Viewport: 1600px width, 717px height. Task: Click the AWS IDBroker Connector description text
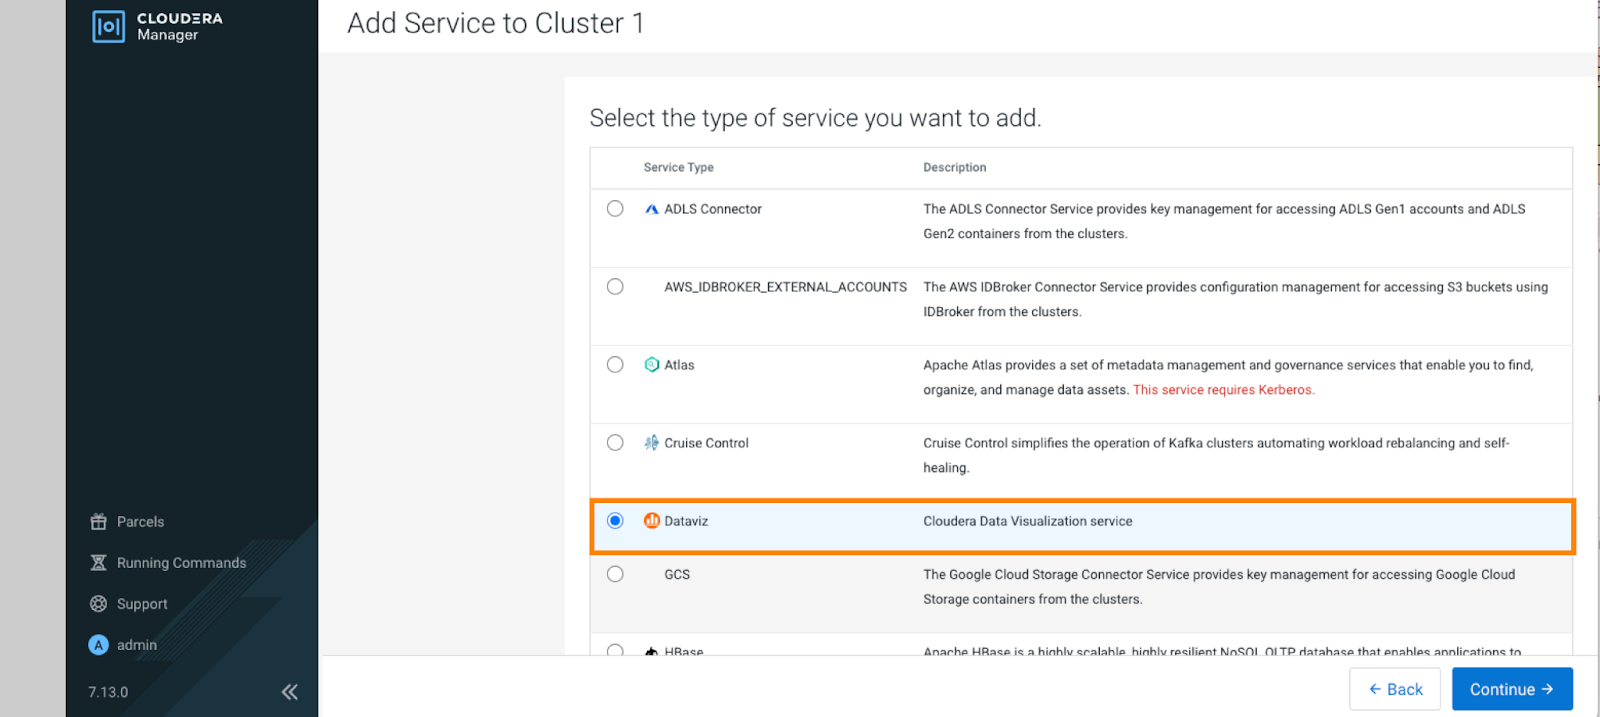pos(1235,299)
